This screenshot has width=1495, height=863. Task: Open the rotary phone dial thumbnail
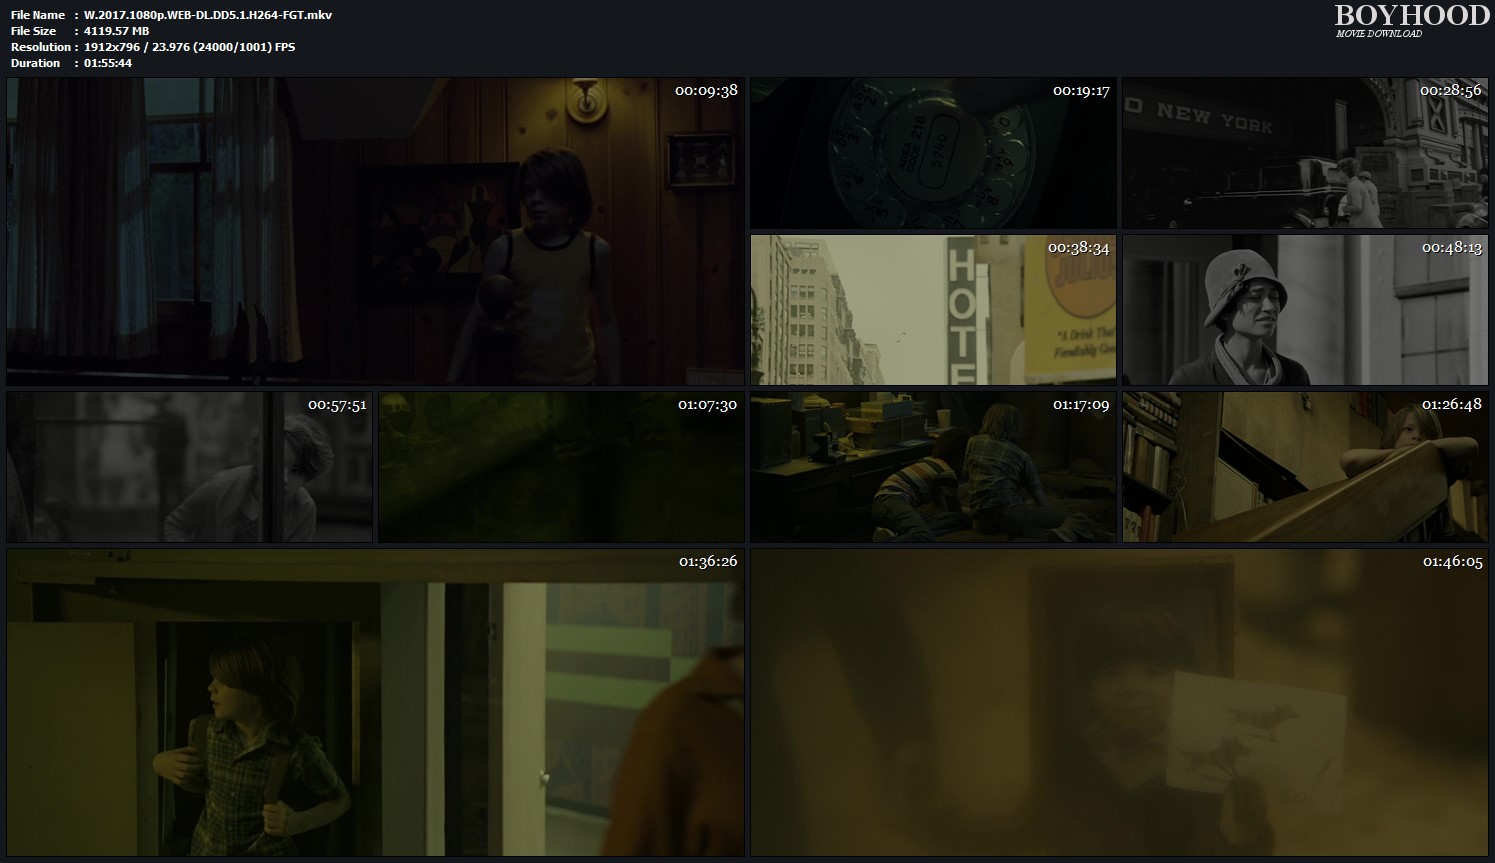(x=932, y=155)
